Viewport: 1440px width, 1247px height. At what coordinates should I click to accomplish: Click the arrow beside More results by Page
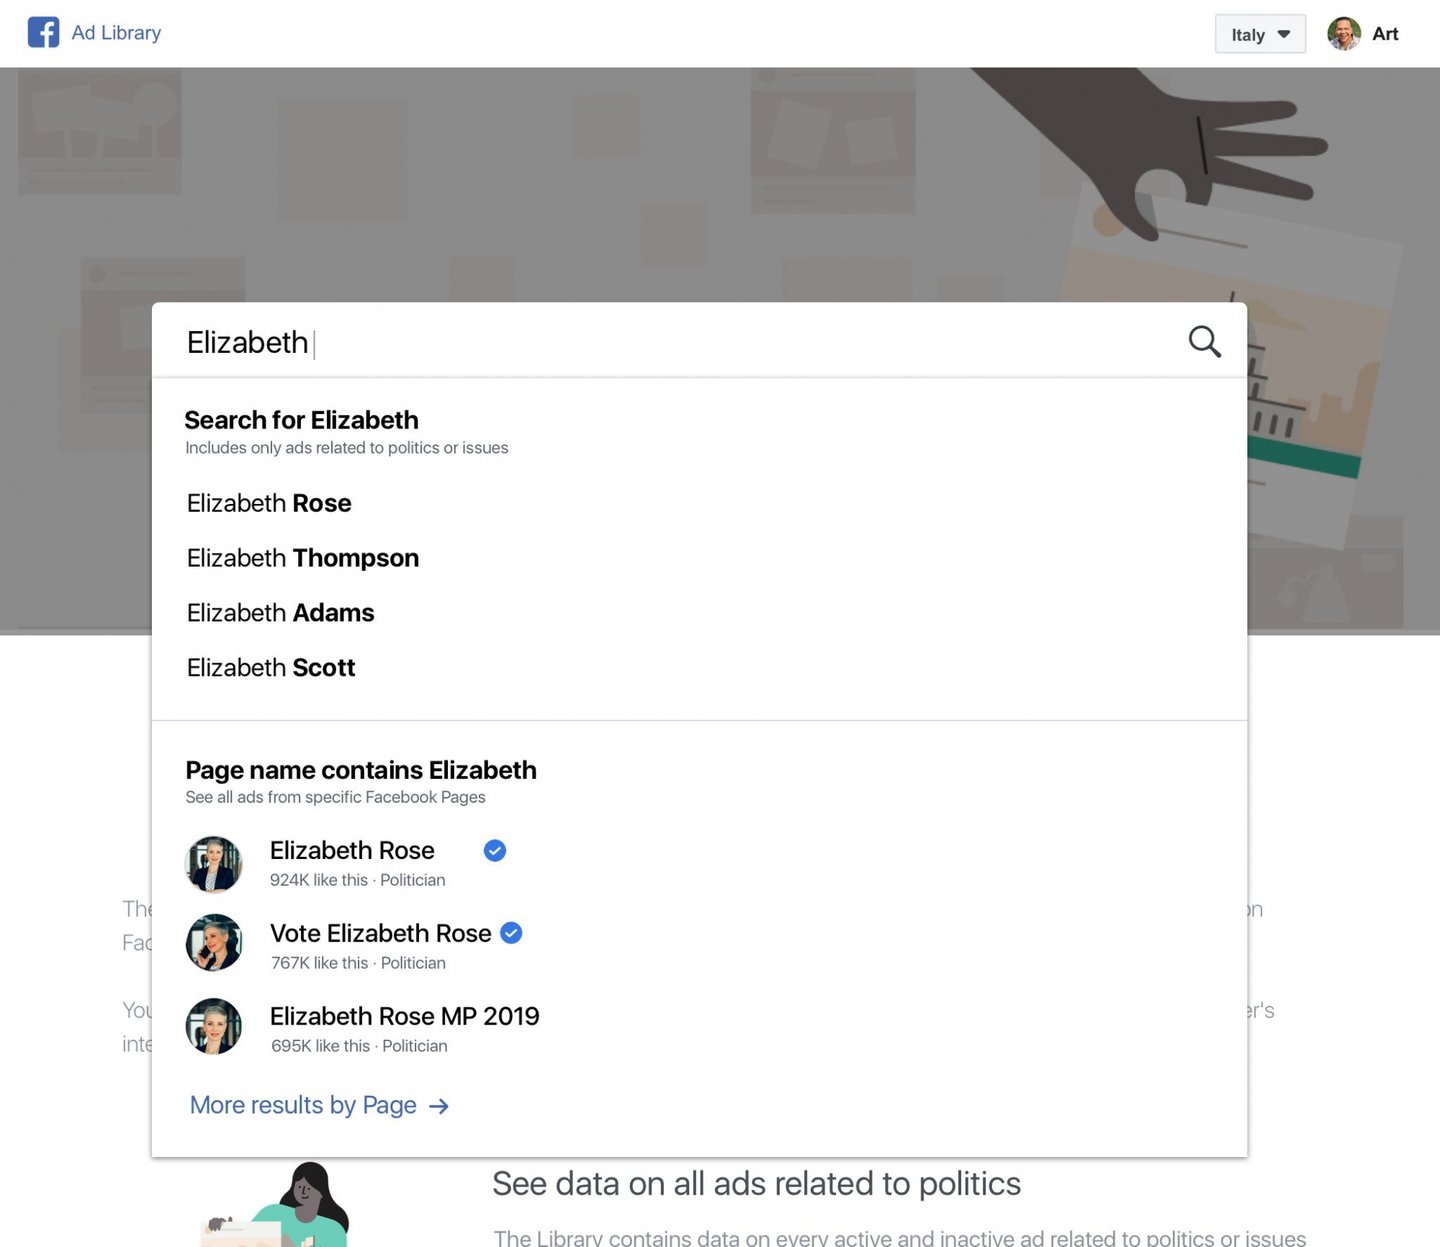tap(439, 1106)
